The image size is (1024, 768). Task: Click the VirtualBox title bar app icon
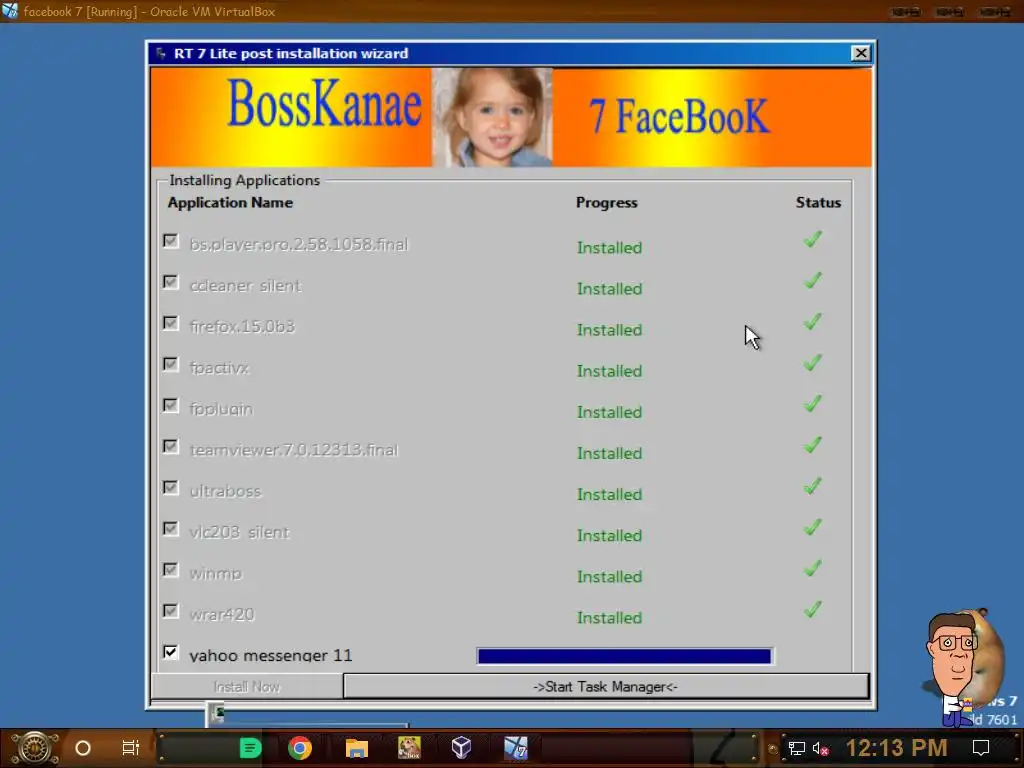tap(10, 11)
